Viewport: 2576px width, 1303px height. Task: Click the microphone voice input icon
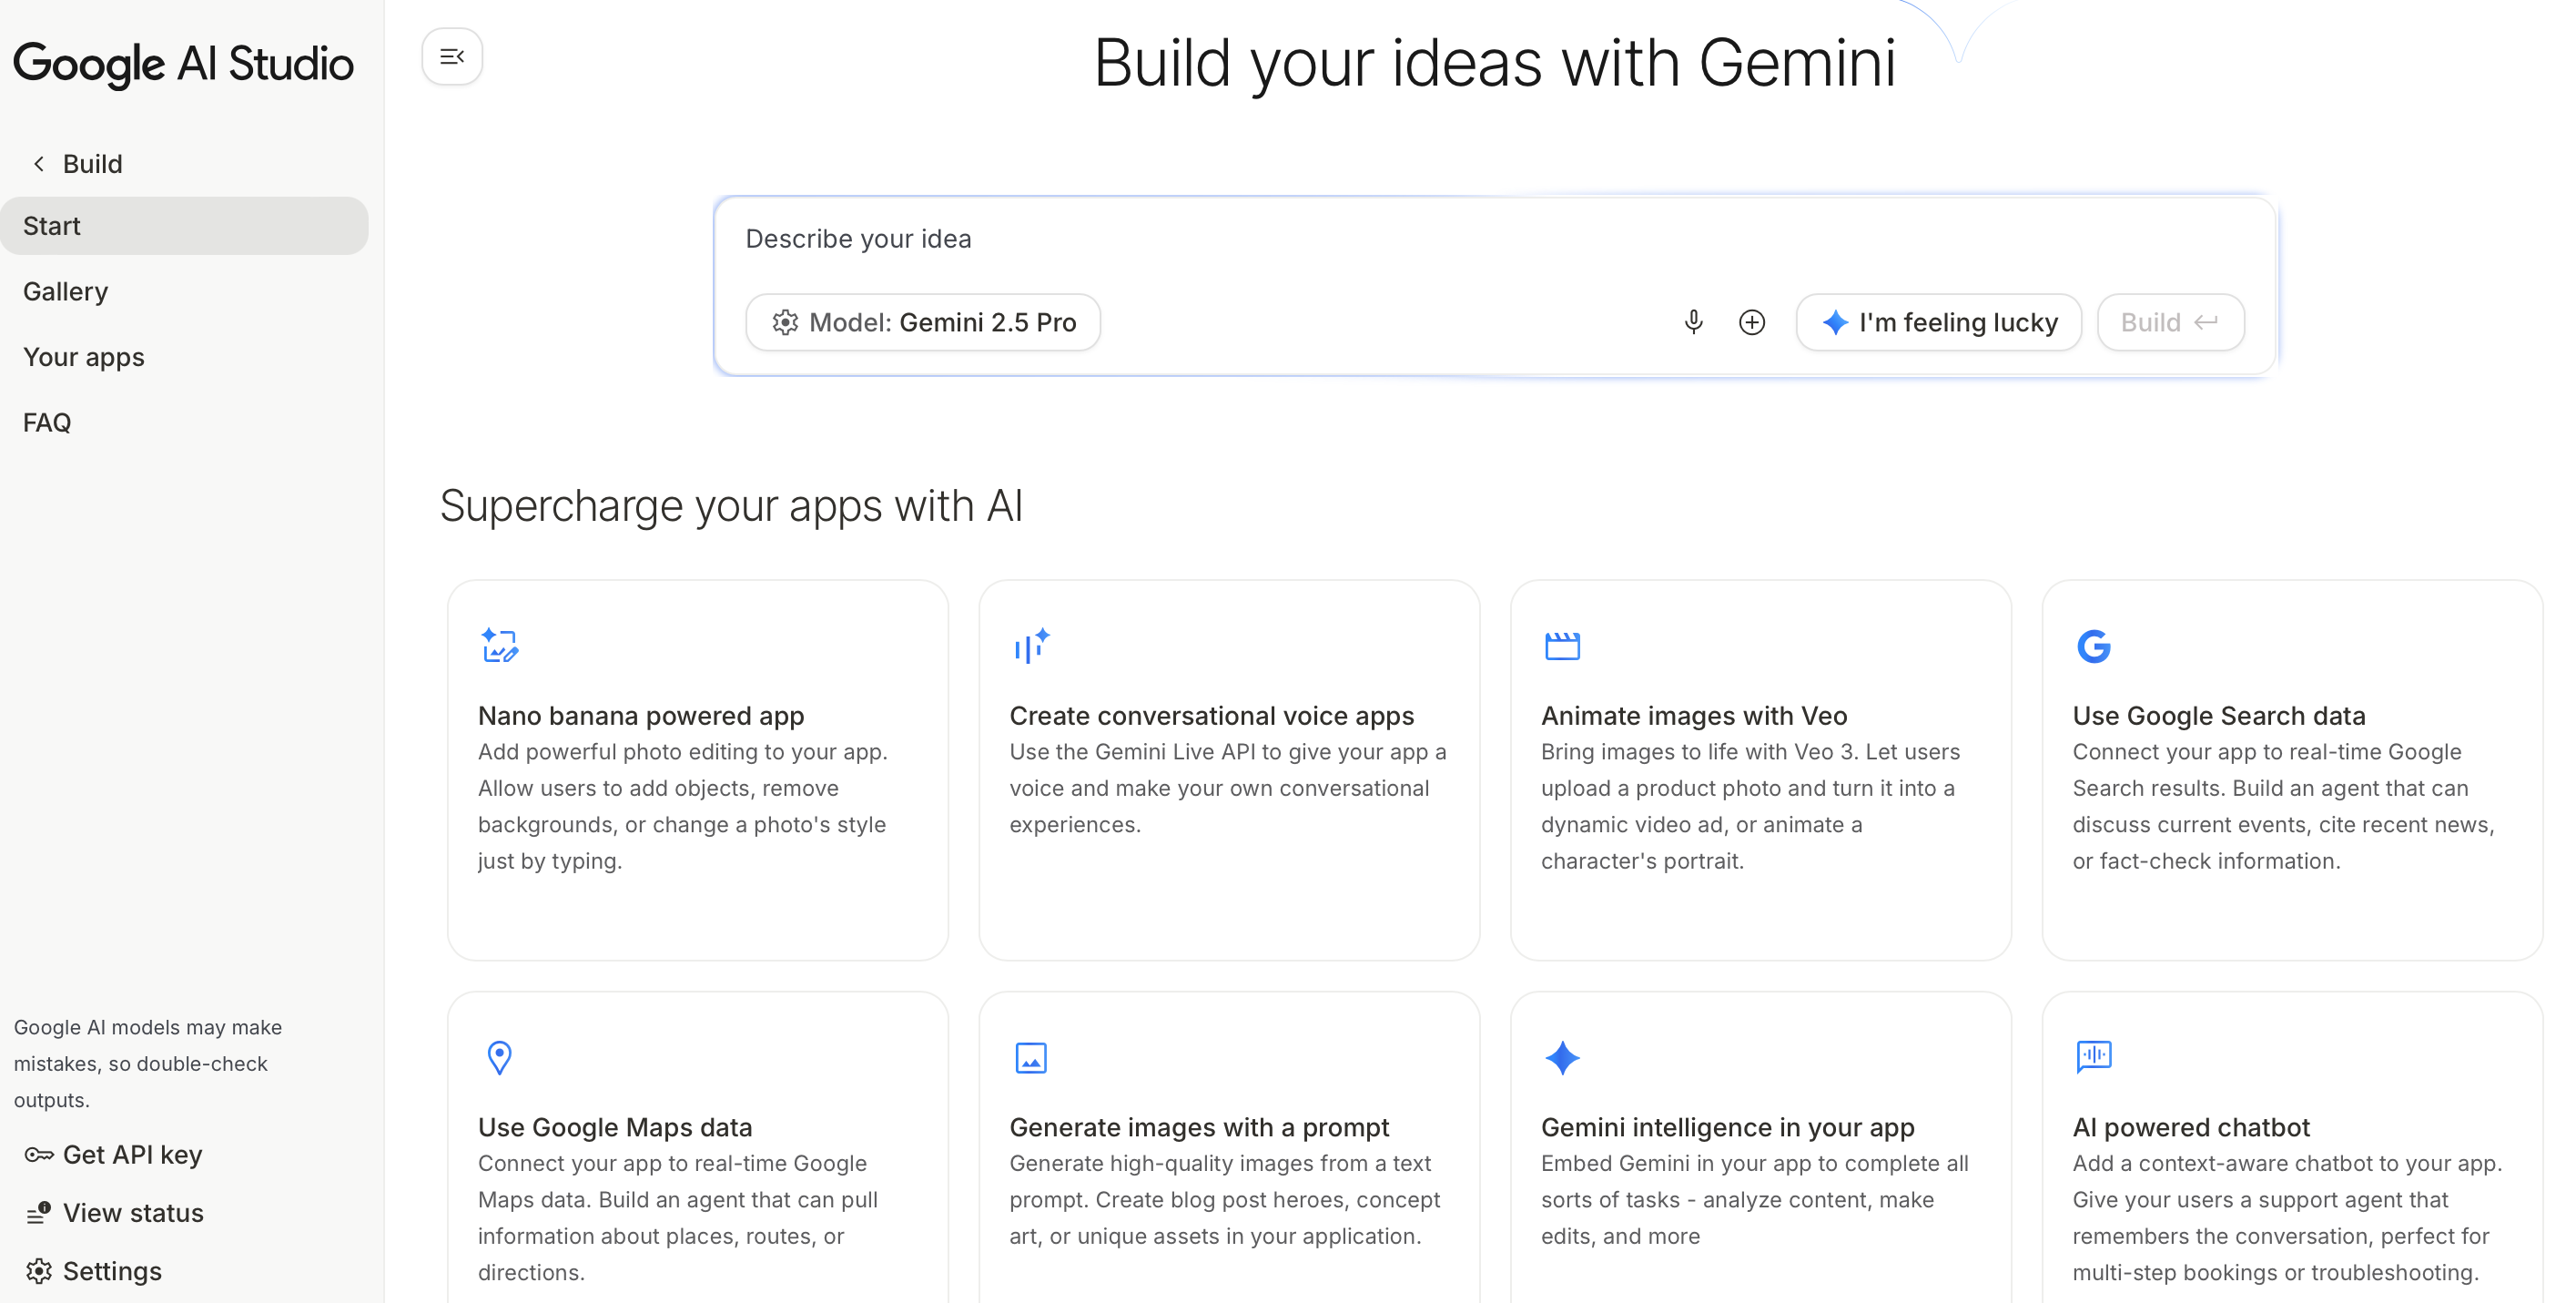1693,322
